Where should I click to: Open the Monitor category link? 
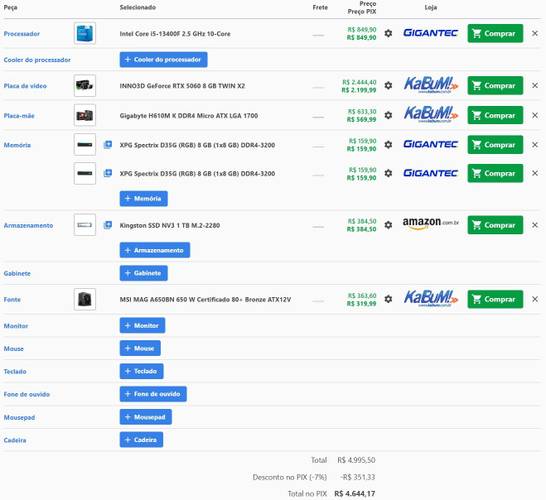16,326
